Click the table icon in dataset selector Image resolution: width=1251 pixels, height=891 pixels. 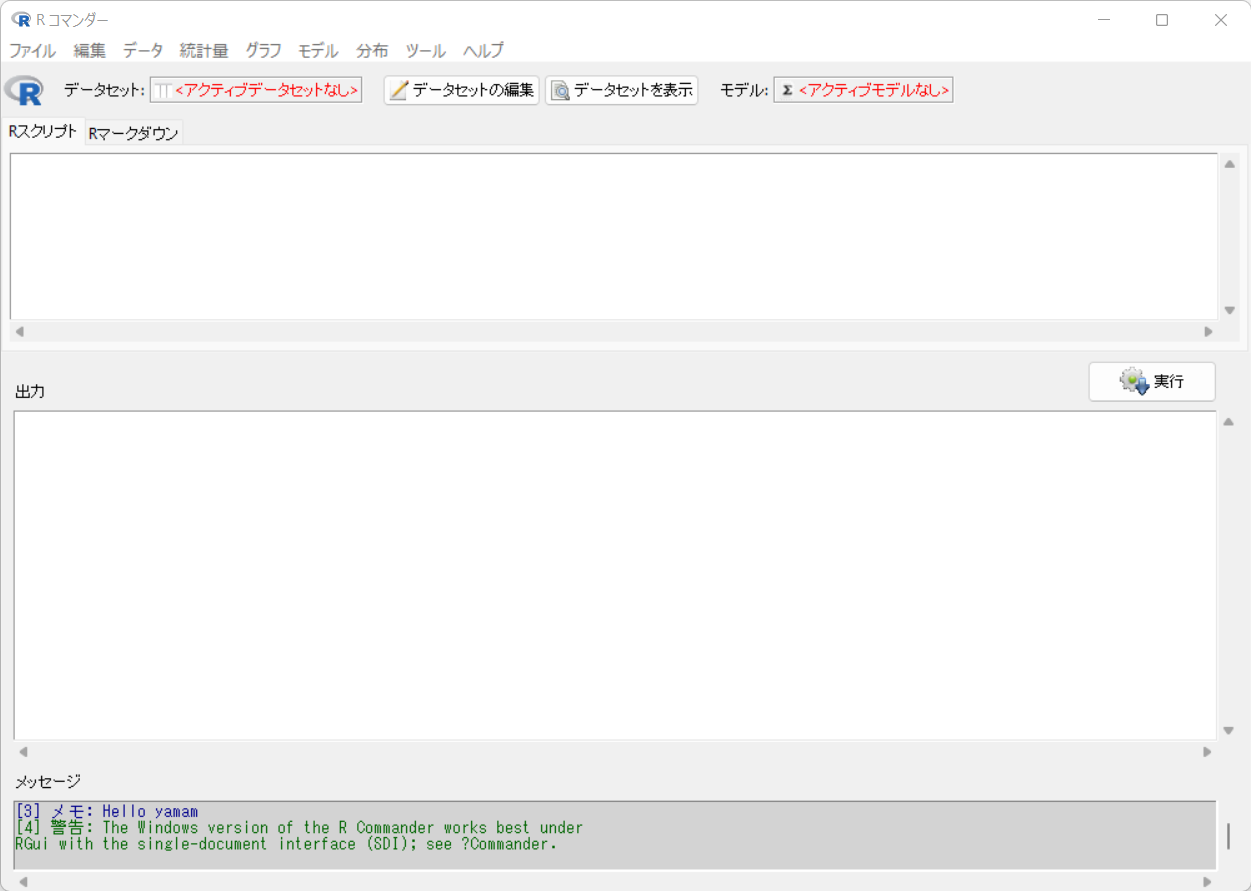(x=163, y=91)
